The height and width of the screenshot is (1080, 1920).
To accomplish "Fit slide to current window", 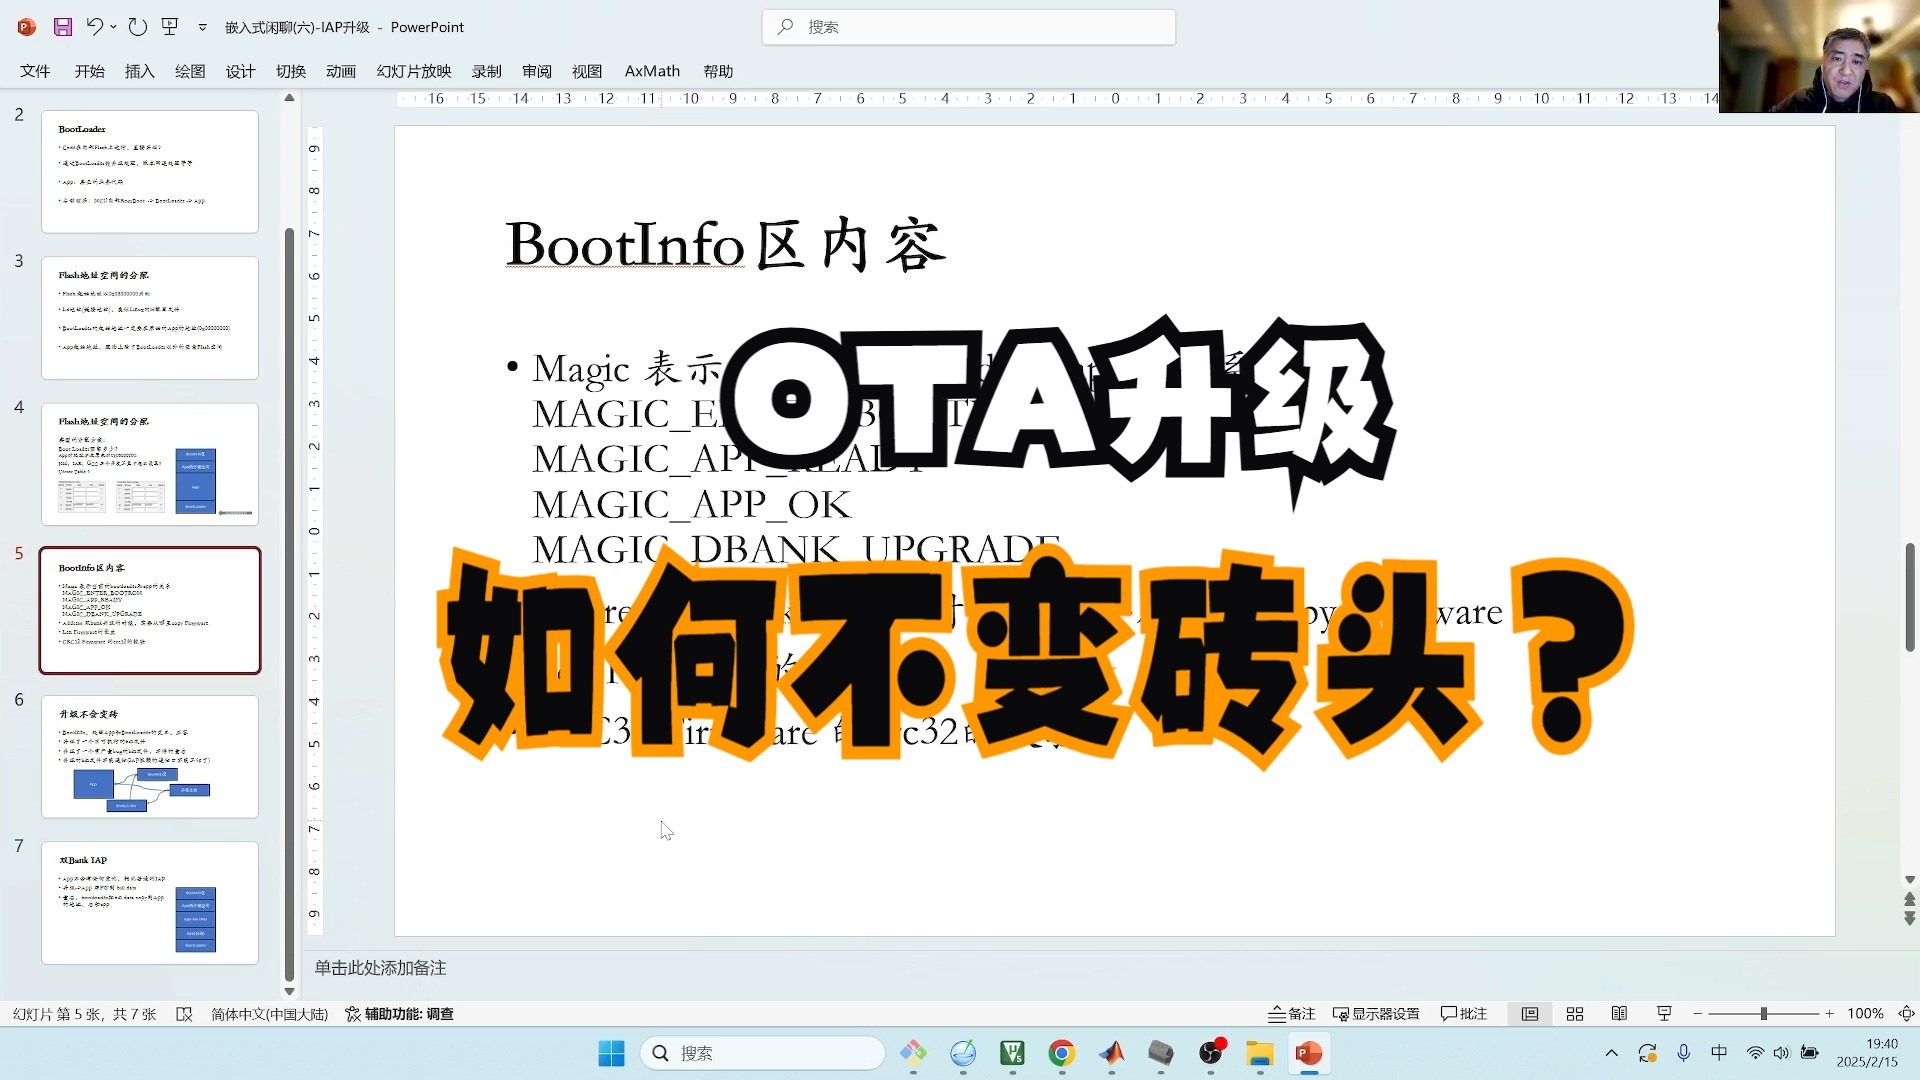I will 1907,1013.
